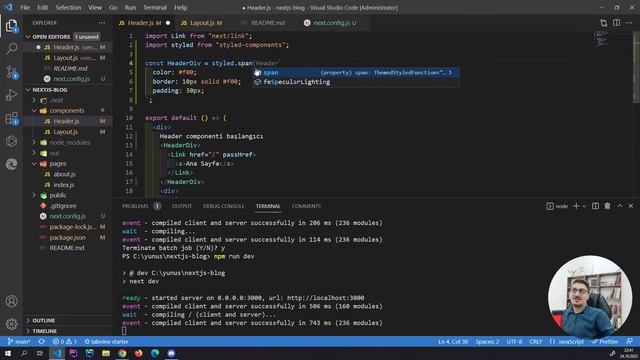Open the Terminal menu
Screen dimensions: 640x360
click(x=155, y=7)
